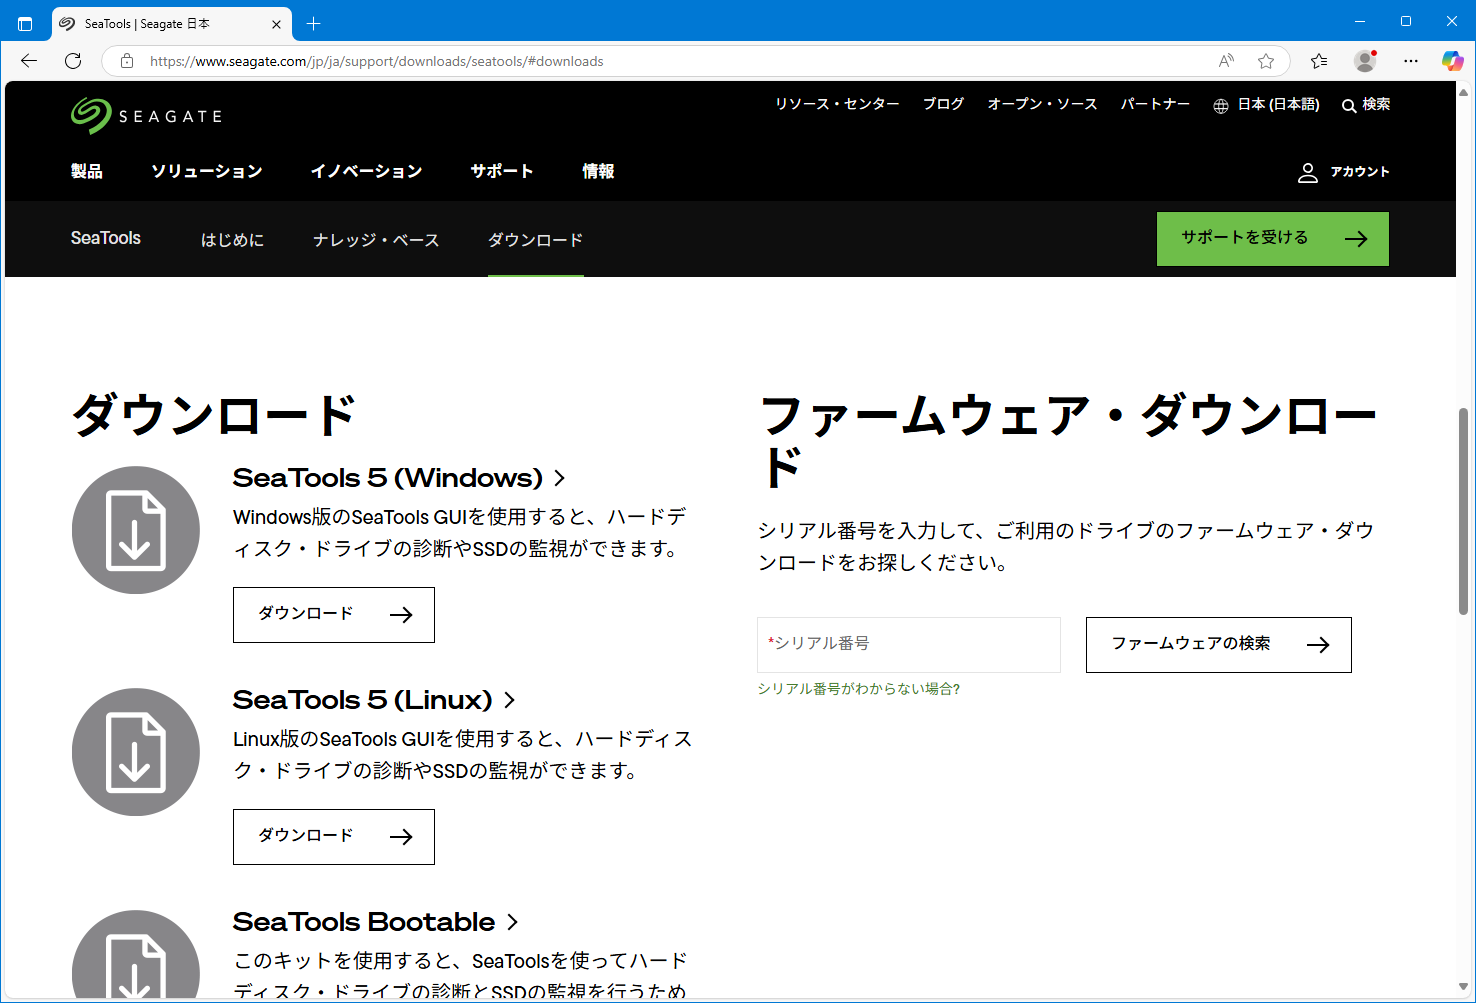Click the SeaTools 5 Linux download circle icon

[x=136, y=752]
